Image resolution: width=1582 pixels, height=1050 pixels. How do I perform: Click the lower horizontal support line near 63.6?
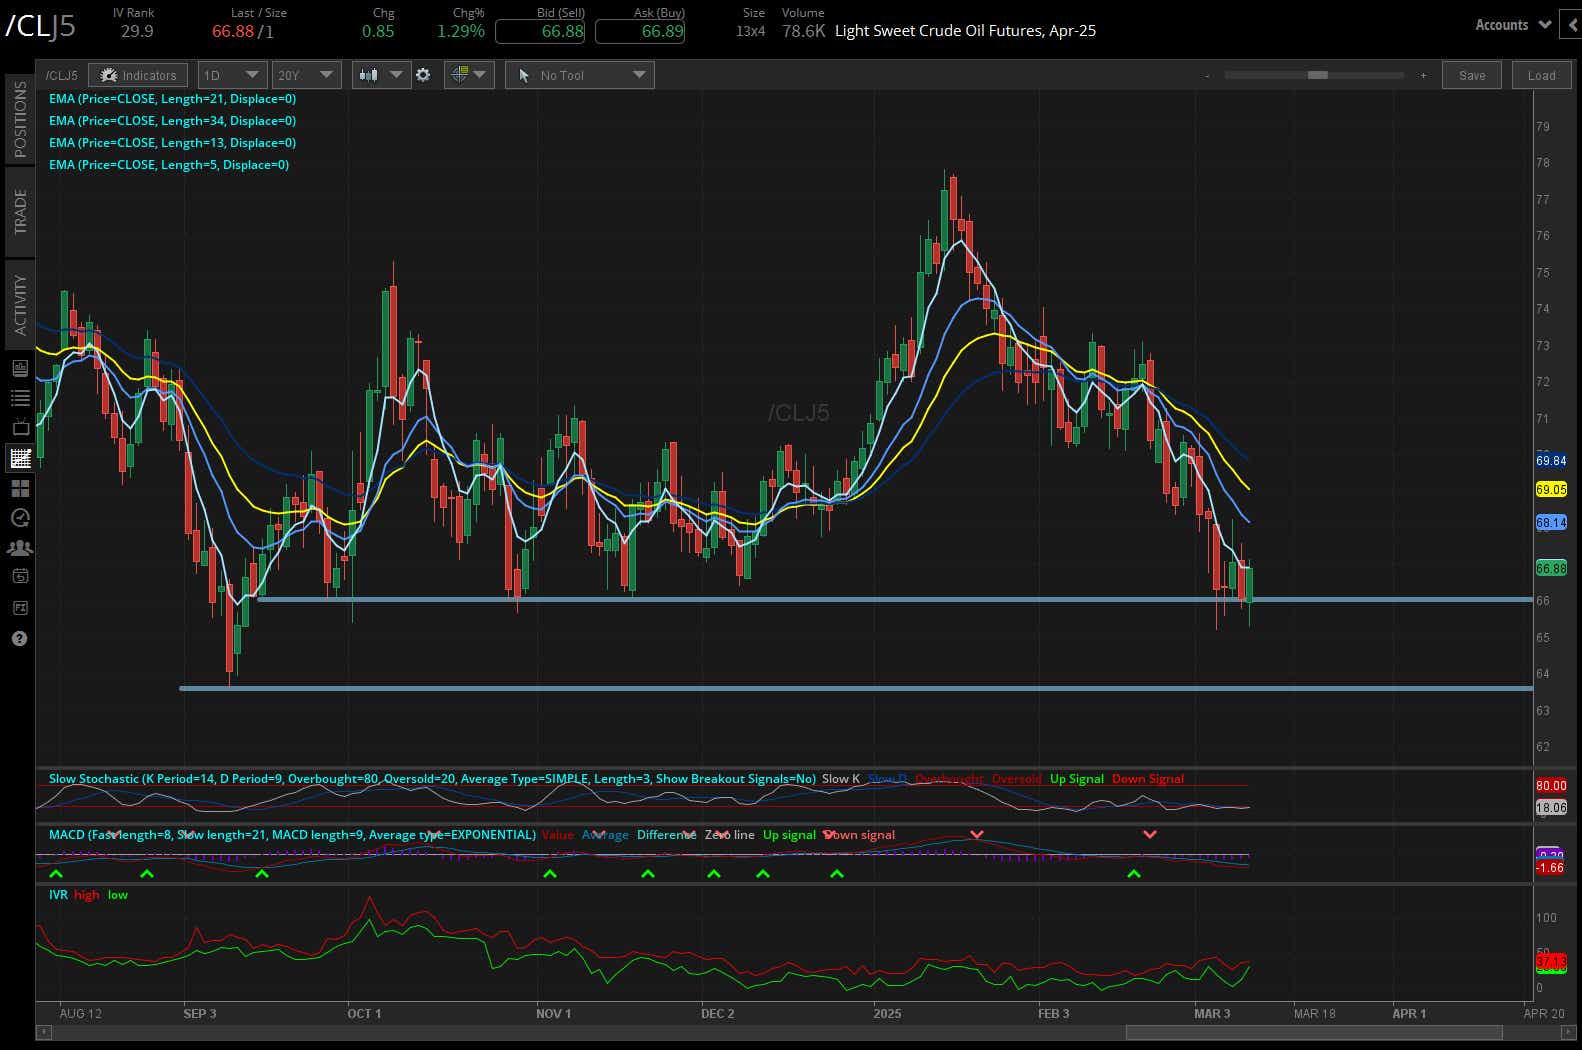click(x=856, y=688)
